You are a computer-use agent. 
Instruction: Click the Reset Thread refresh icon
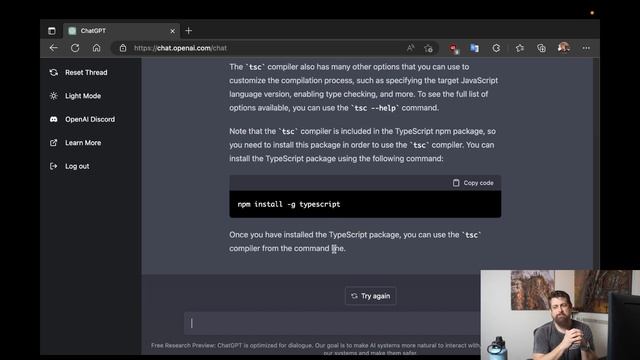pos(53,73)
